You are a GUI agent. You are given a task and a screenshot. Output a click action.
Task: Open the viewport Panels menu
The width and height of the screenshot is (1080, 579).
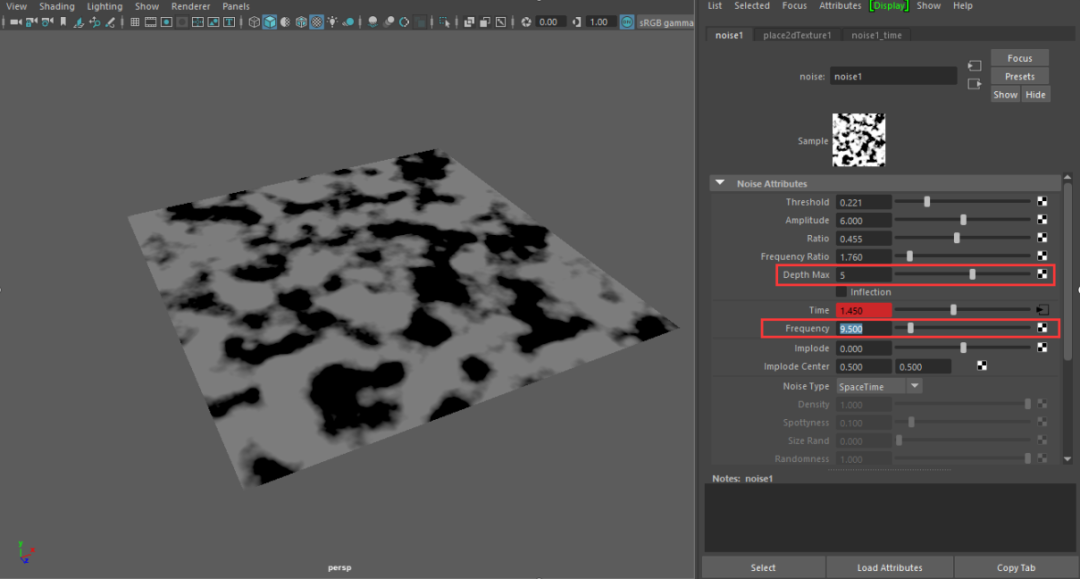(x=236, y=6)
